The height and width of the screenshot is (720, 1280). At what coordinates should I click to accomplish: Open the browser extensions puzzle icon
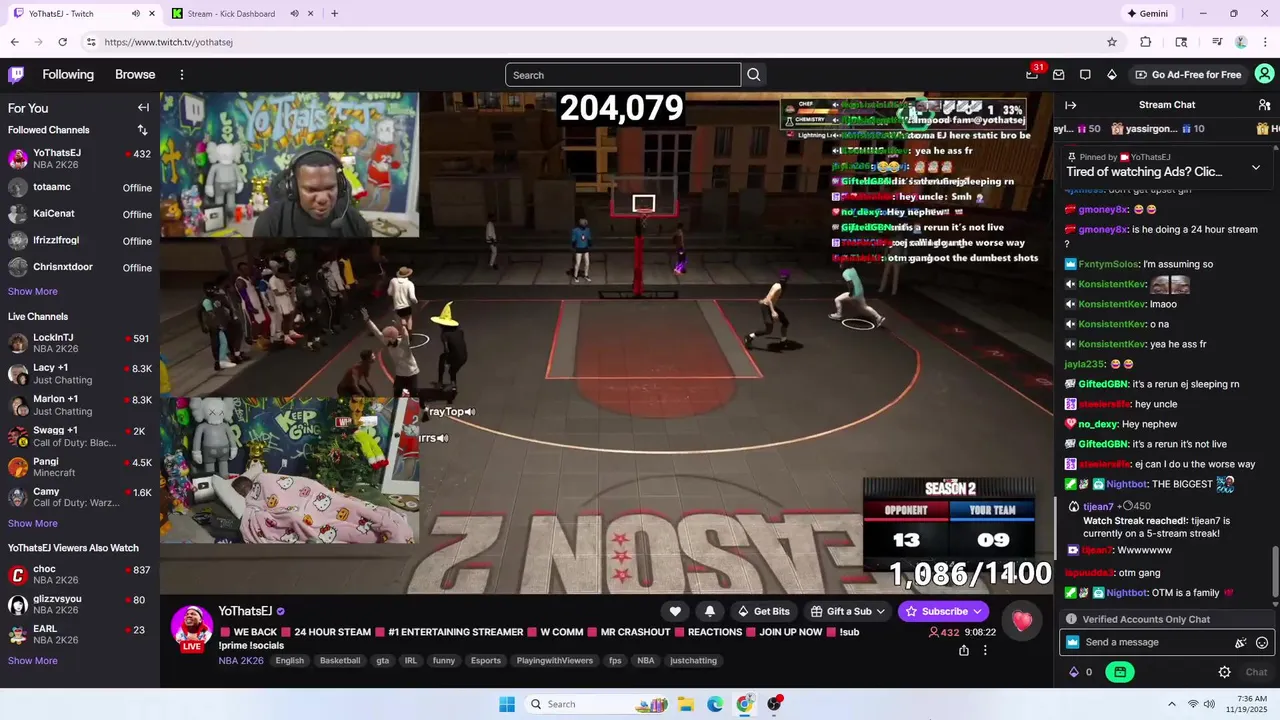[x=1146, y=42]
